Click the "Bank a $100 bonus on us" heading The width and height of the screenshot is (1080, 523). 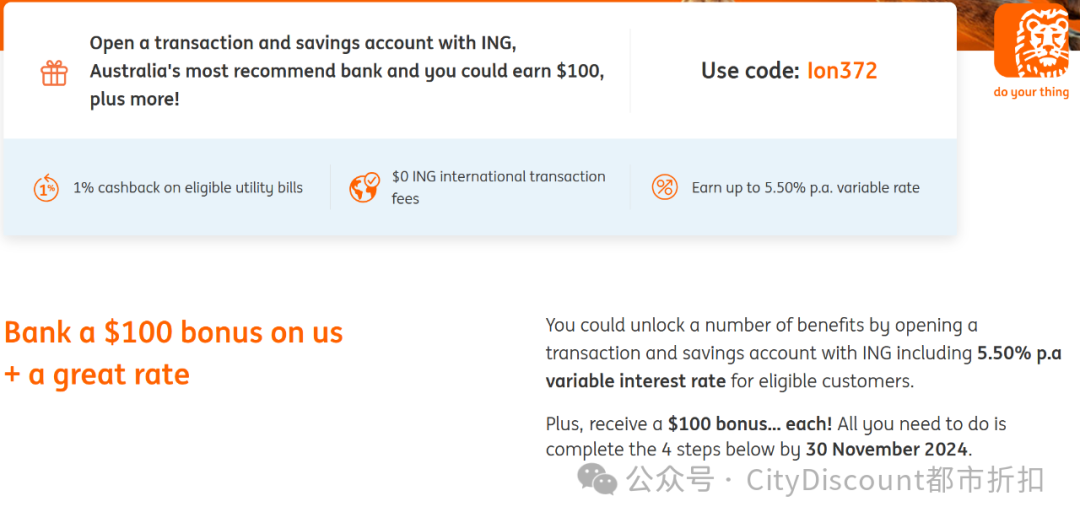click(174, 332)
